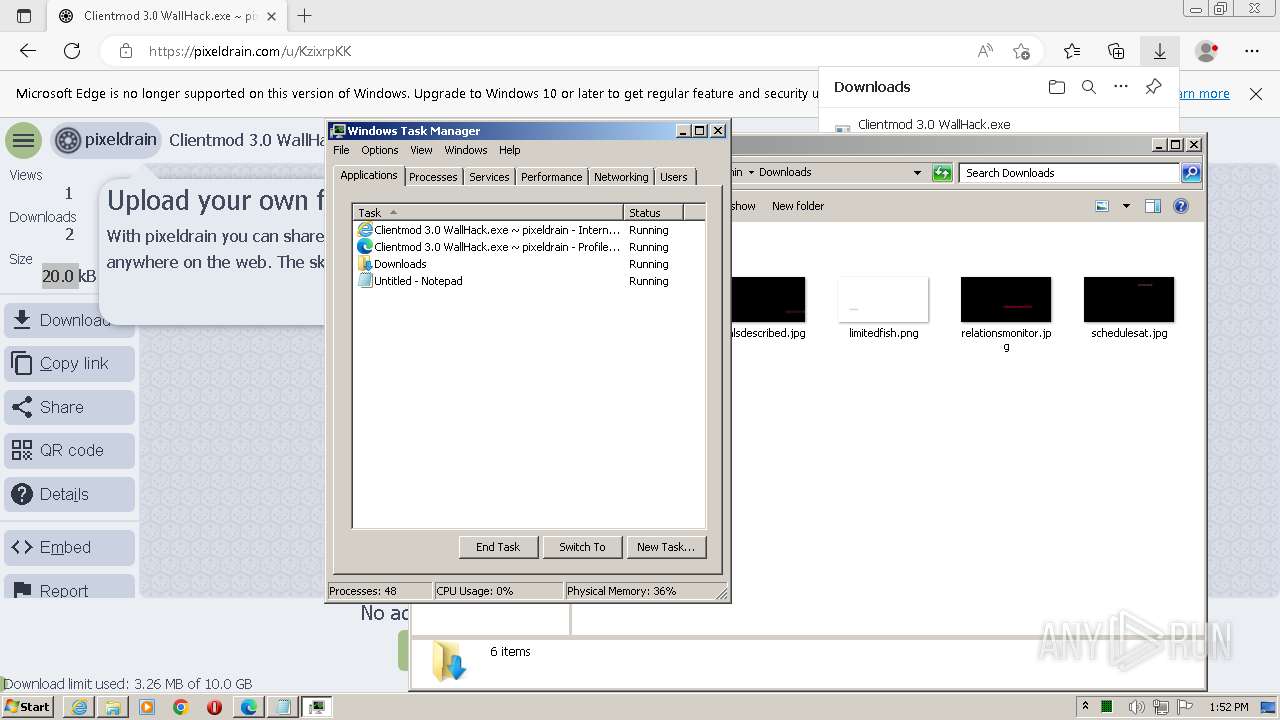Close the Clientmod 3.0 WallHack tab

pos(271,16)
